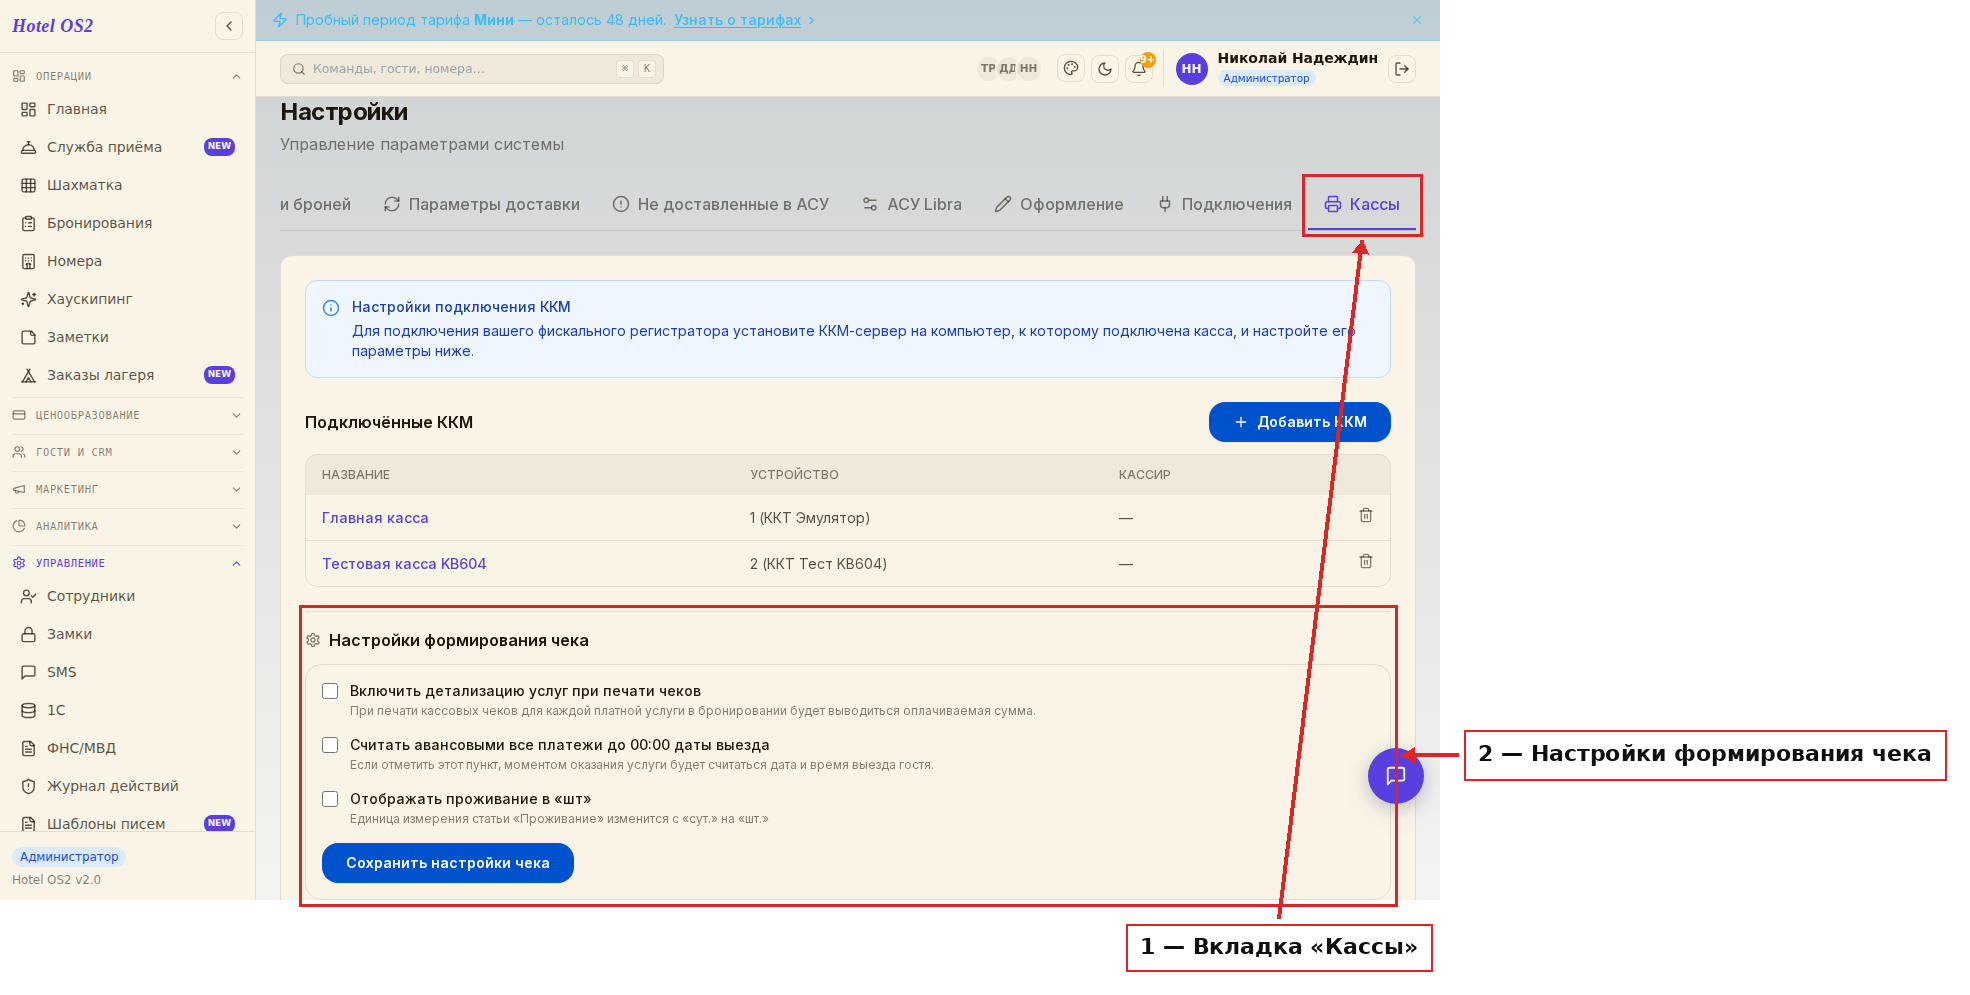Focus the Команды, гости, номера search field
The width and height of the screenshot is (1970, 995).
click(472, 69)
